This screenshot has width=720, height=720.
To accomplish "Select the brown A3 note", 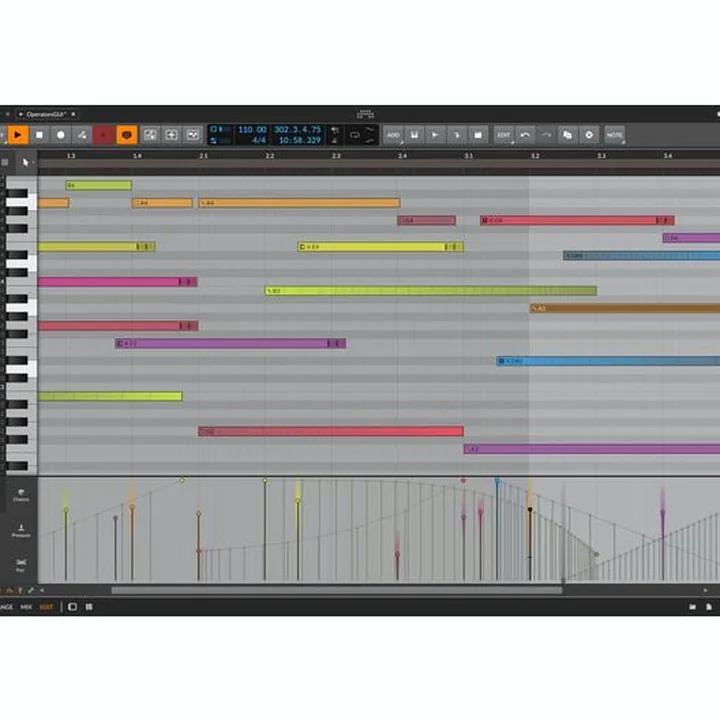I will 625,308.
